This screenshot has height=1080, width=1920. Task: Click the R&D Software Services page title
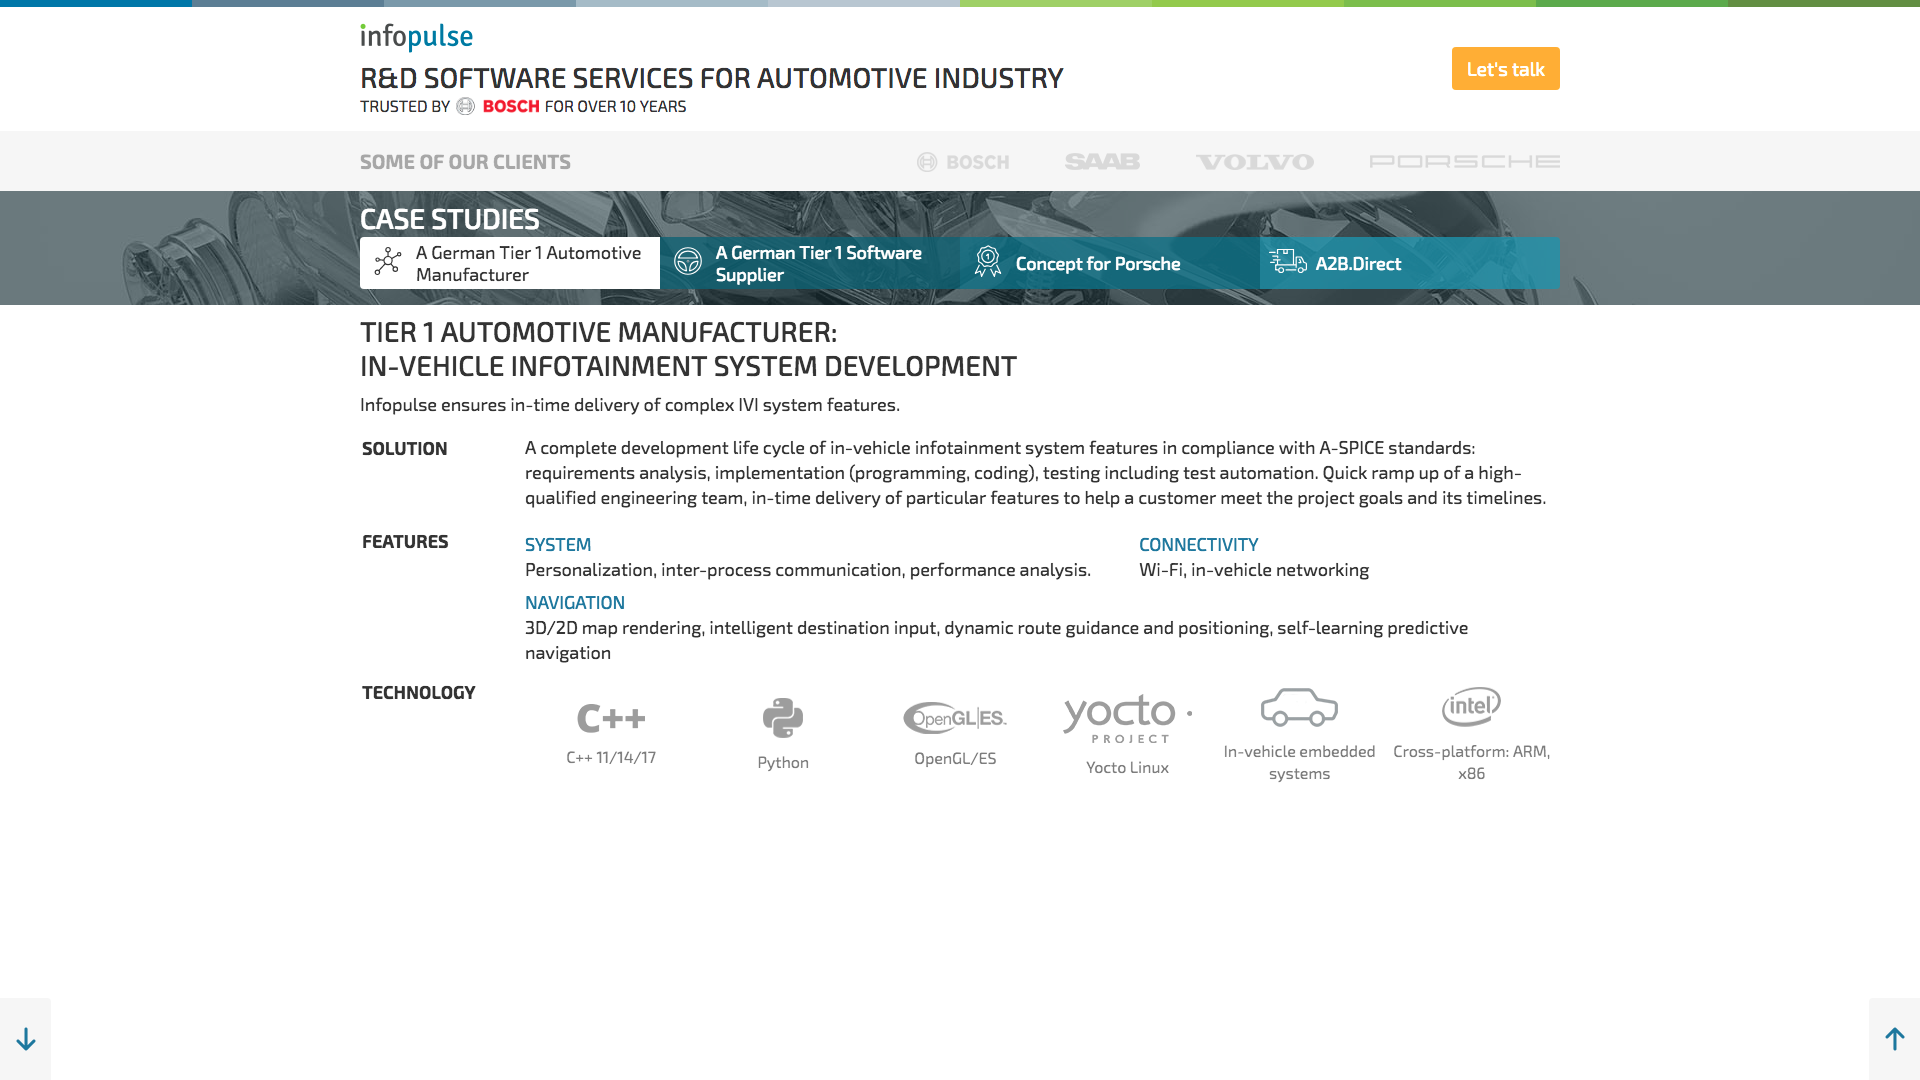[x=712, y=78]
